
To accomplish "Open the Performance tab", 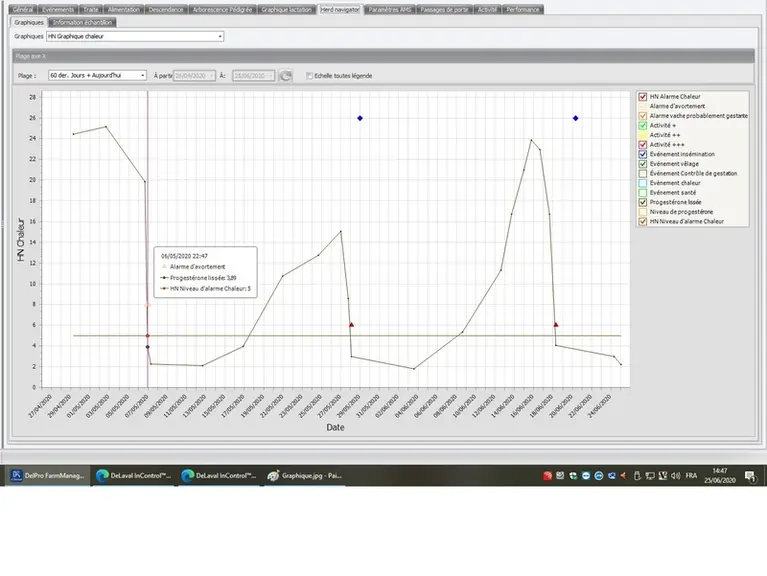I will (522, 9).
